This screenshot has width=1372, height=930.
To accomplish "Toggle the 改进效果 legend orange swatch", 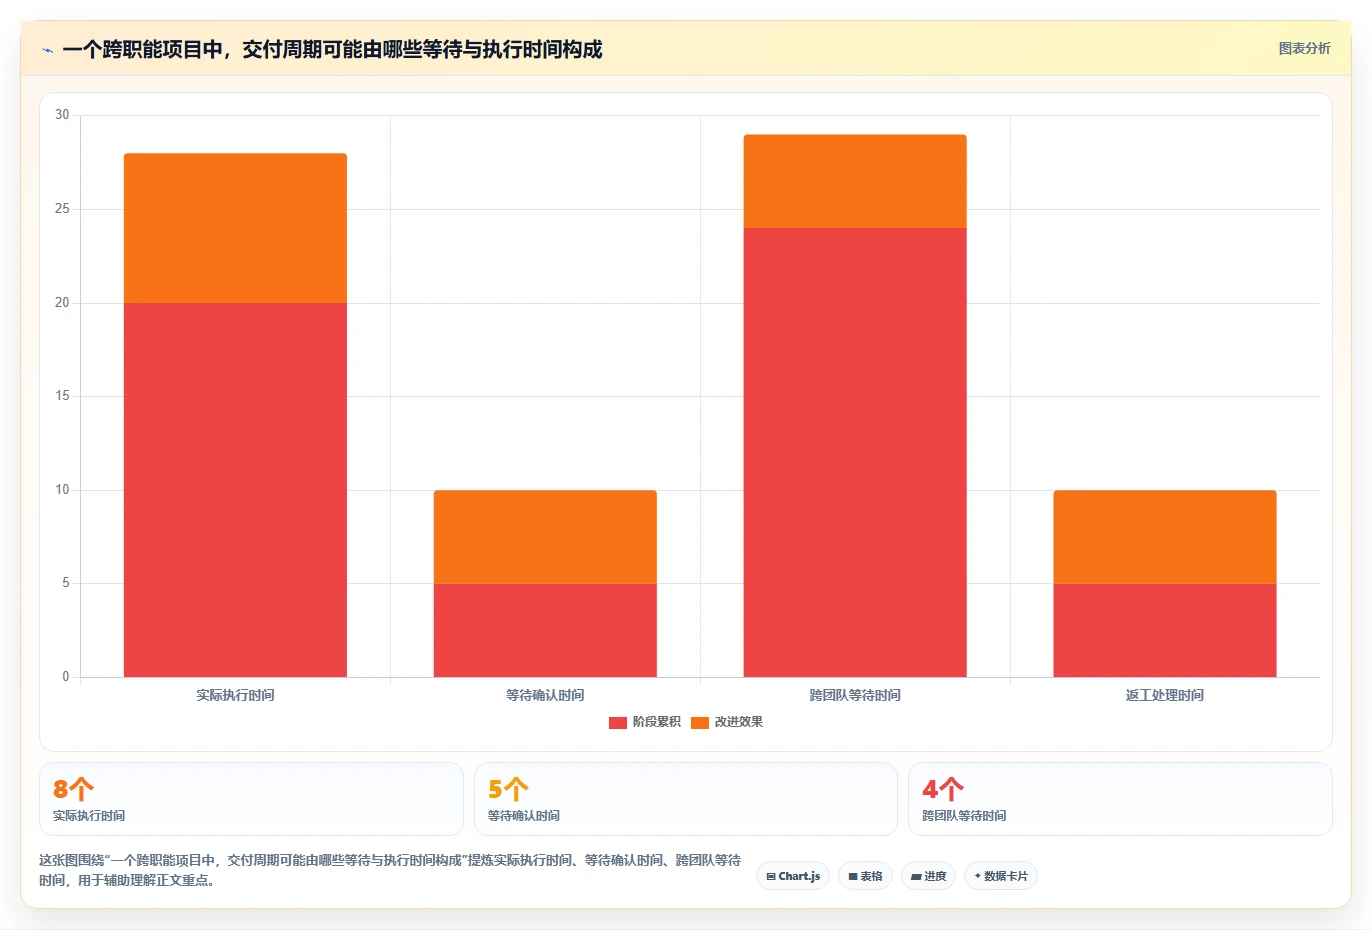I will (700, 722).
